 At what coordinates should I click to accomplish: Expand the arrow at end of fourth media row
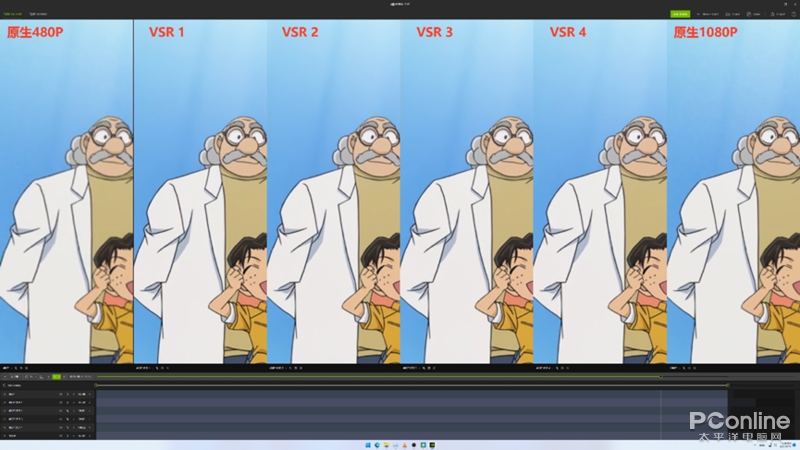click(x=90, y=419)
